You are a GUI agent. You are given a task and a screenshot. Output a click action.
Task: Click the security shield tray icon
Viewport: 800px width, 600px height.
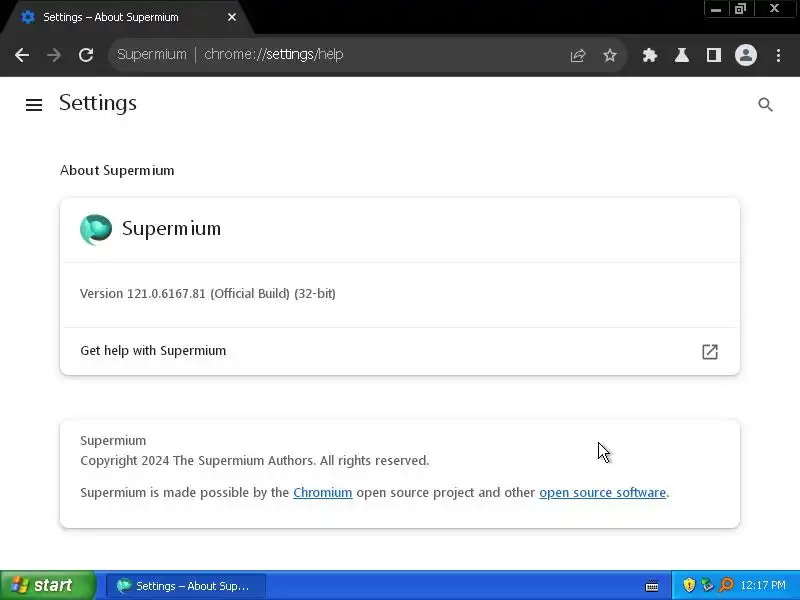[689, 585]
